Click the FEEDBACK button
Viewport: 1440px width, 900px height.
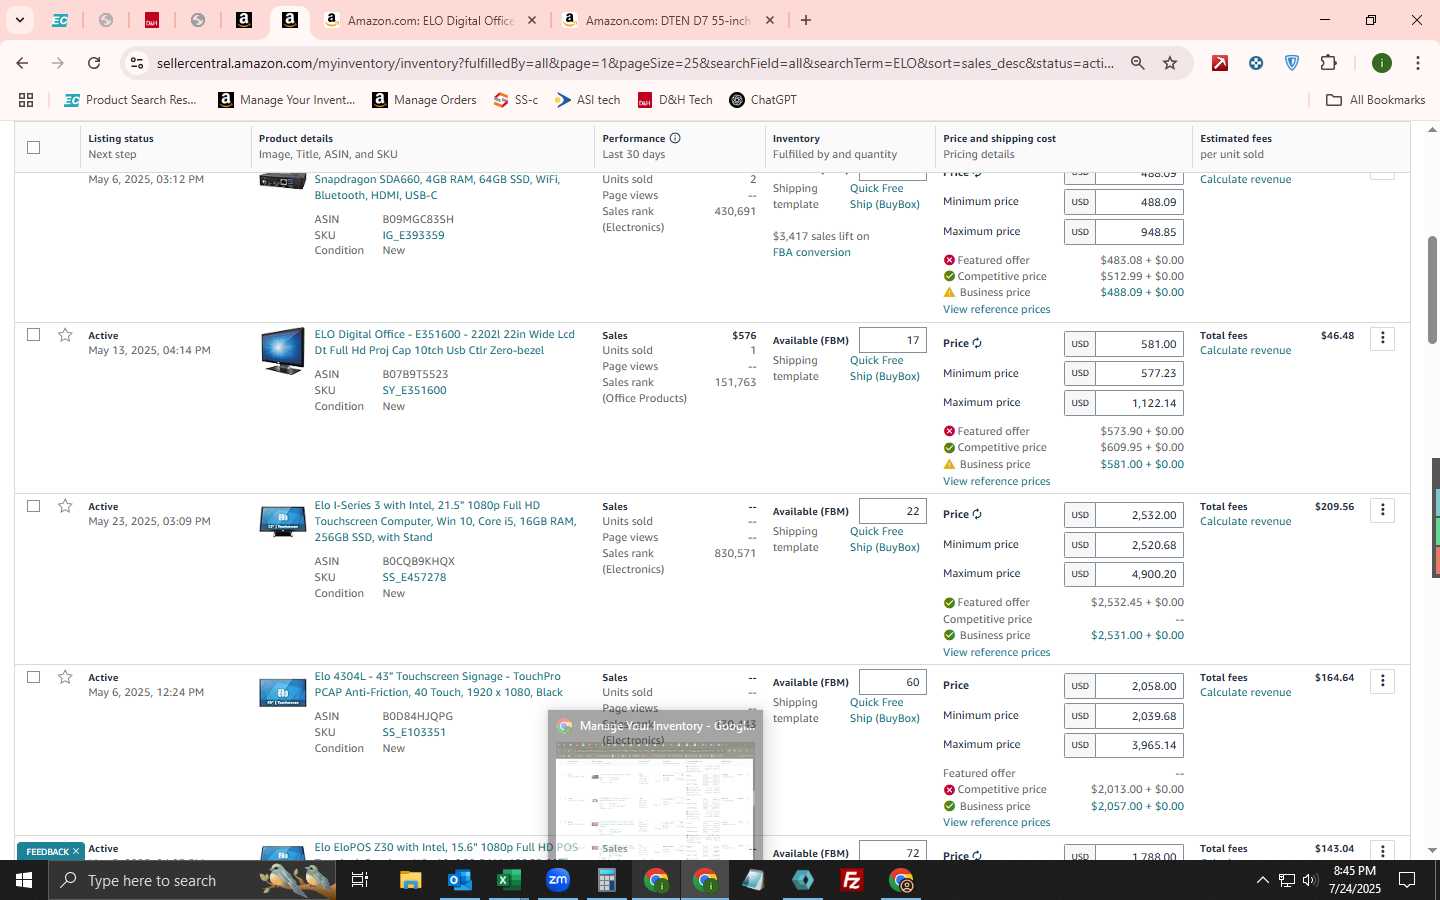pyautogui.click(x=51, y=851)
